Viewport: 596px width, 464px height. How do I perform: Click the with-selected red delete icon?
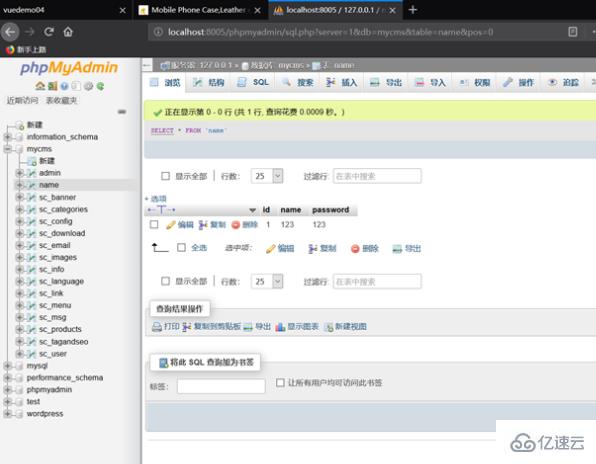click(355, 249)
